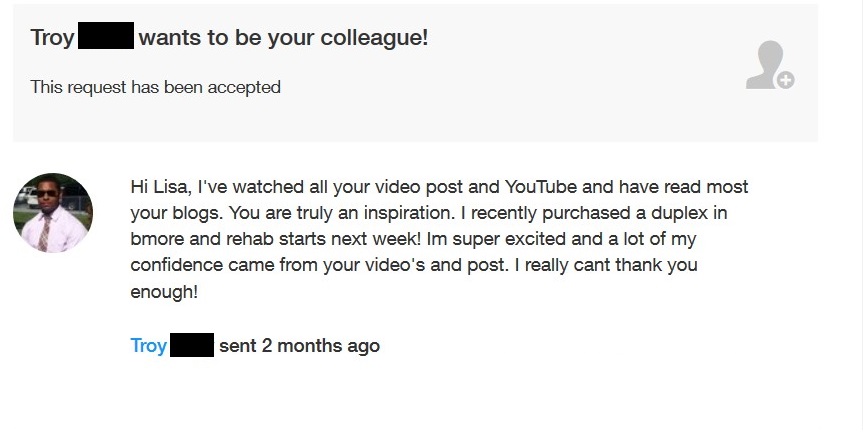Click the word "confidence" in the message

(x=176, y=266)
